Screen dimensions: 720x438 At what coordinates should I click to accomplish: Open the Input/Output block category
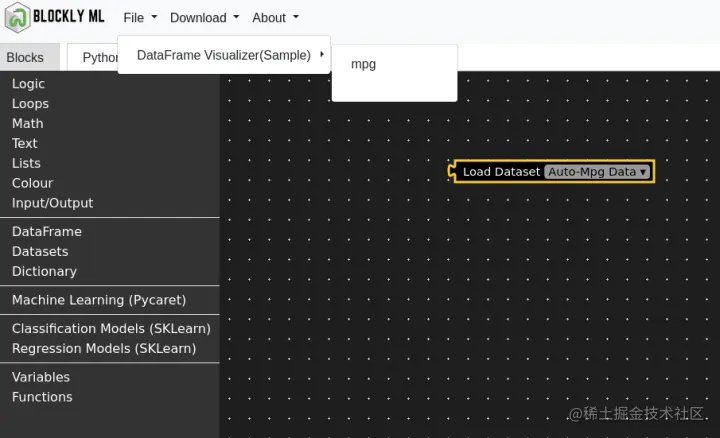pos(52,203)
